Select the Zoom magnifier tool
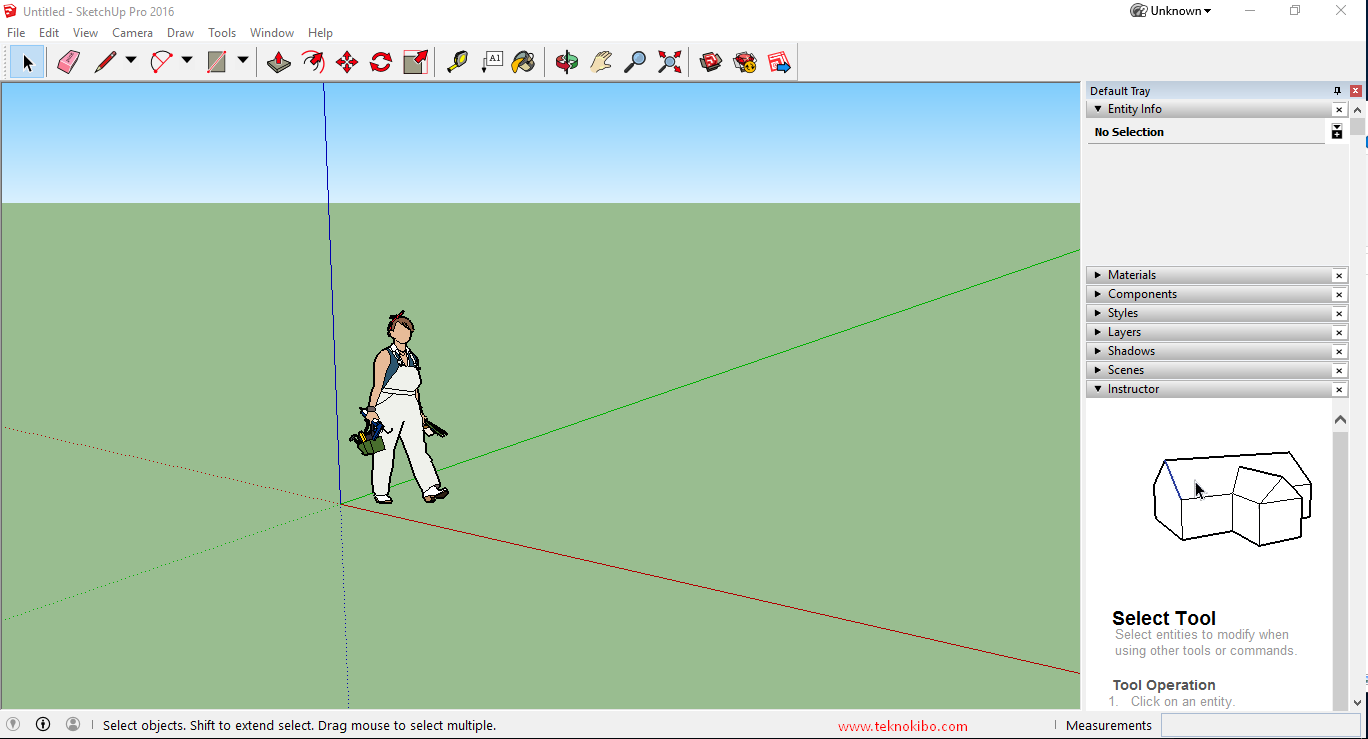The height and width of the screenshot is (739, 1368). (635, 62)
